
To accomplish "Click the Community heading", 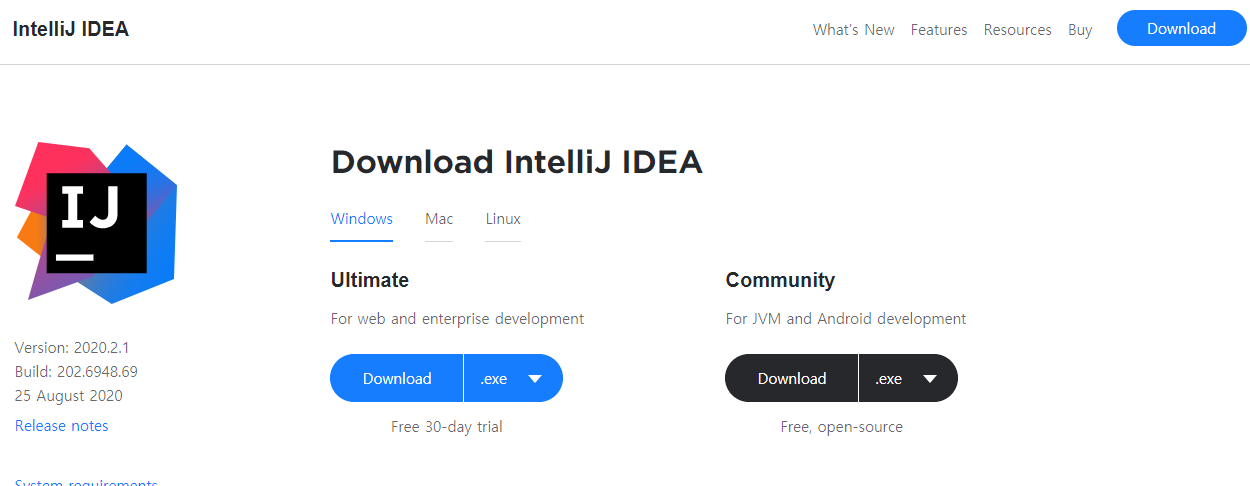I will pos(780,280).
